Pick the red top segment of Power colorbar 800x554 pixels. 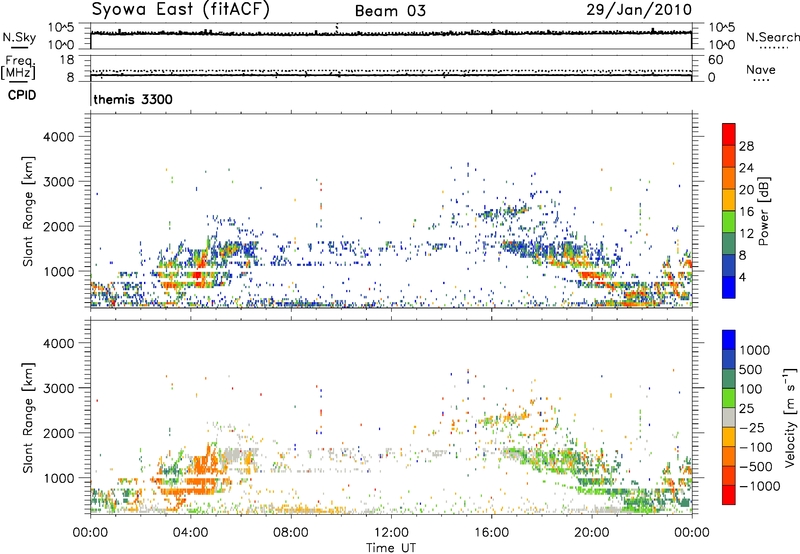tap(729, 134)
